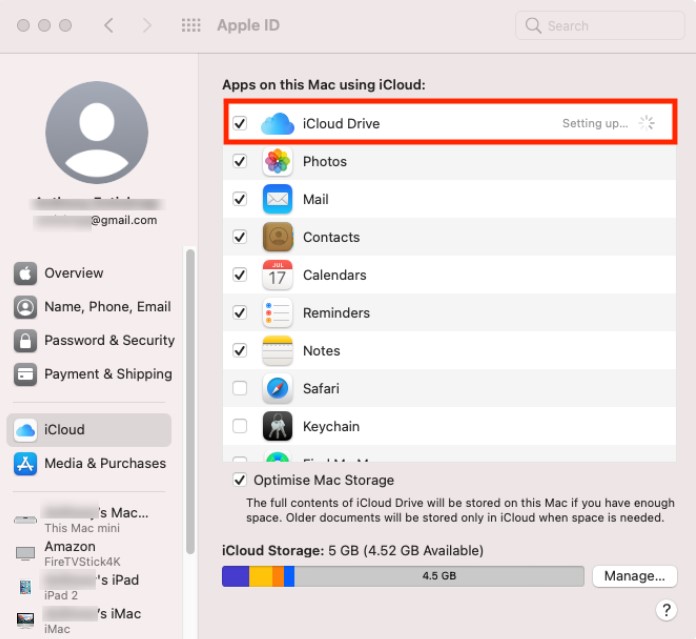Click the Setting up... status text

595,123
